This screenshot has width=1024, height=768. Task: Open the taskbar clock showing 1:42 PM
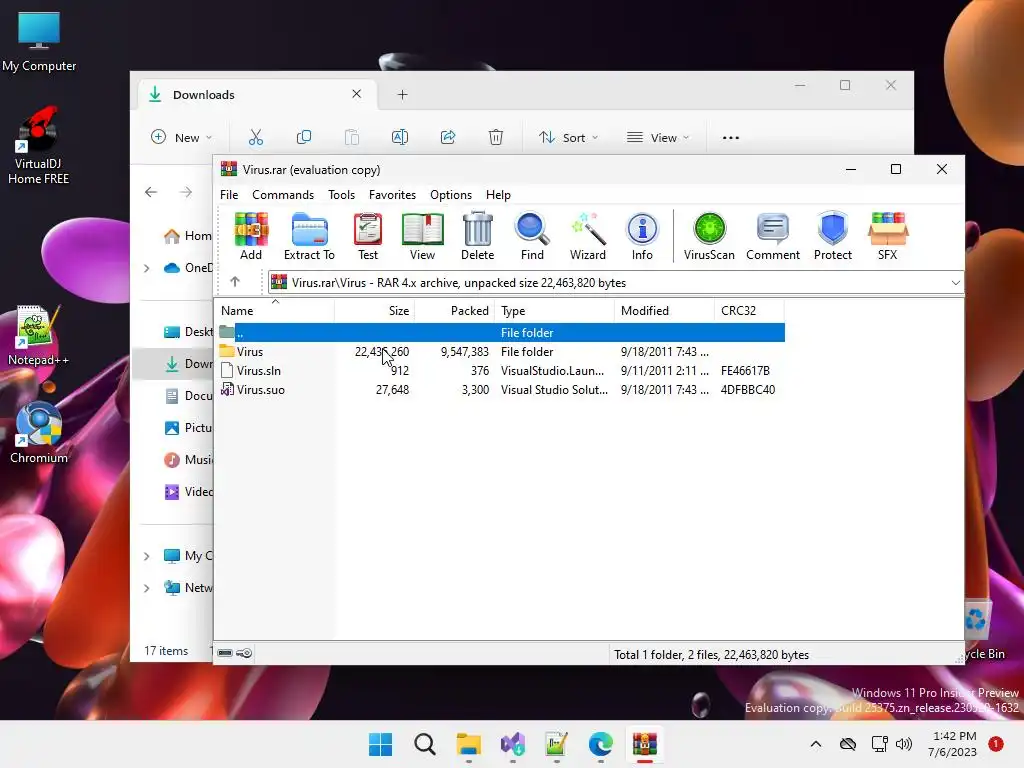coord(952,744)
